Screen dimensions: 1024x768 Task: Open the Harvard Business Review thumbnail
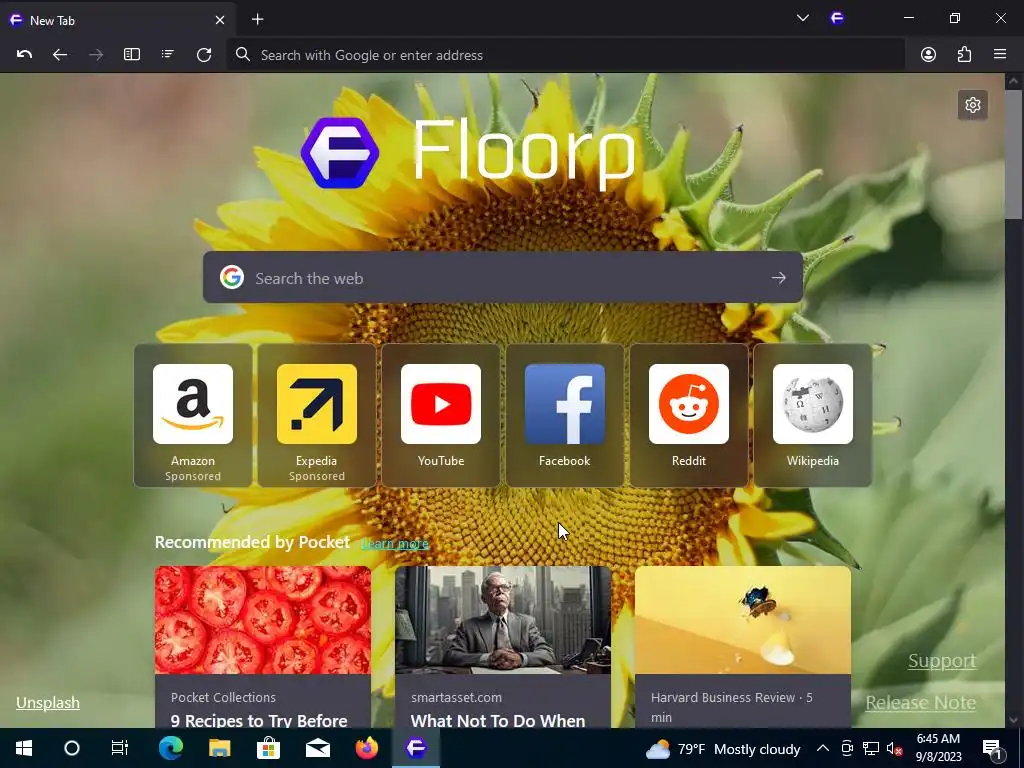[x=743, y=620]
